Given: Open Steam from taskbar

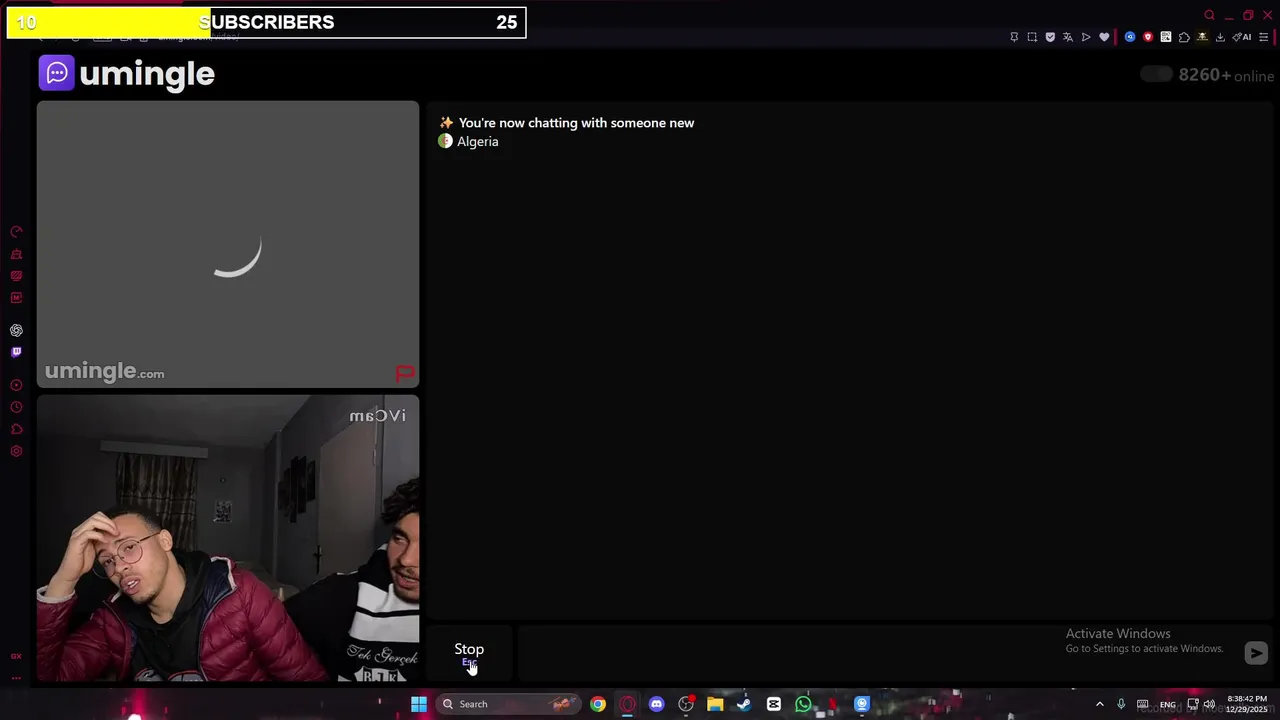Looking at the screenshot, I should pos(744,704).
